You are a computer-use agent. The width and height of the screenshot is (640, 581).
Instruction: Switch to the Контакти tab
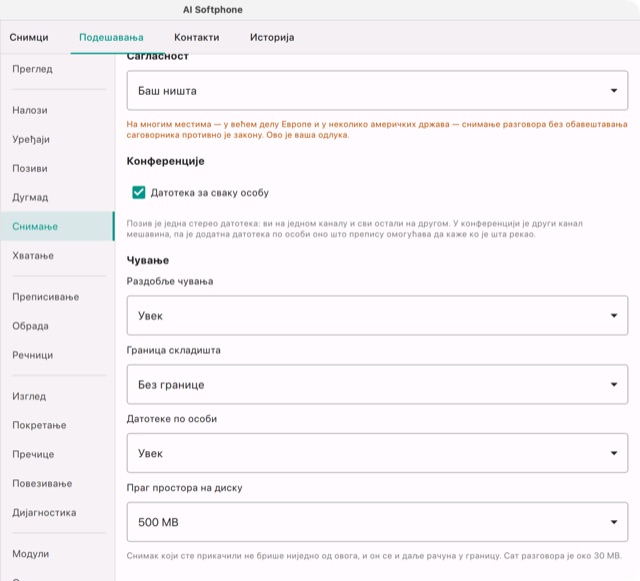click(x=196, y=37)
